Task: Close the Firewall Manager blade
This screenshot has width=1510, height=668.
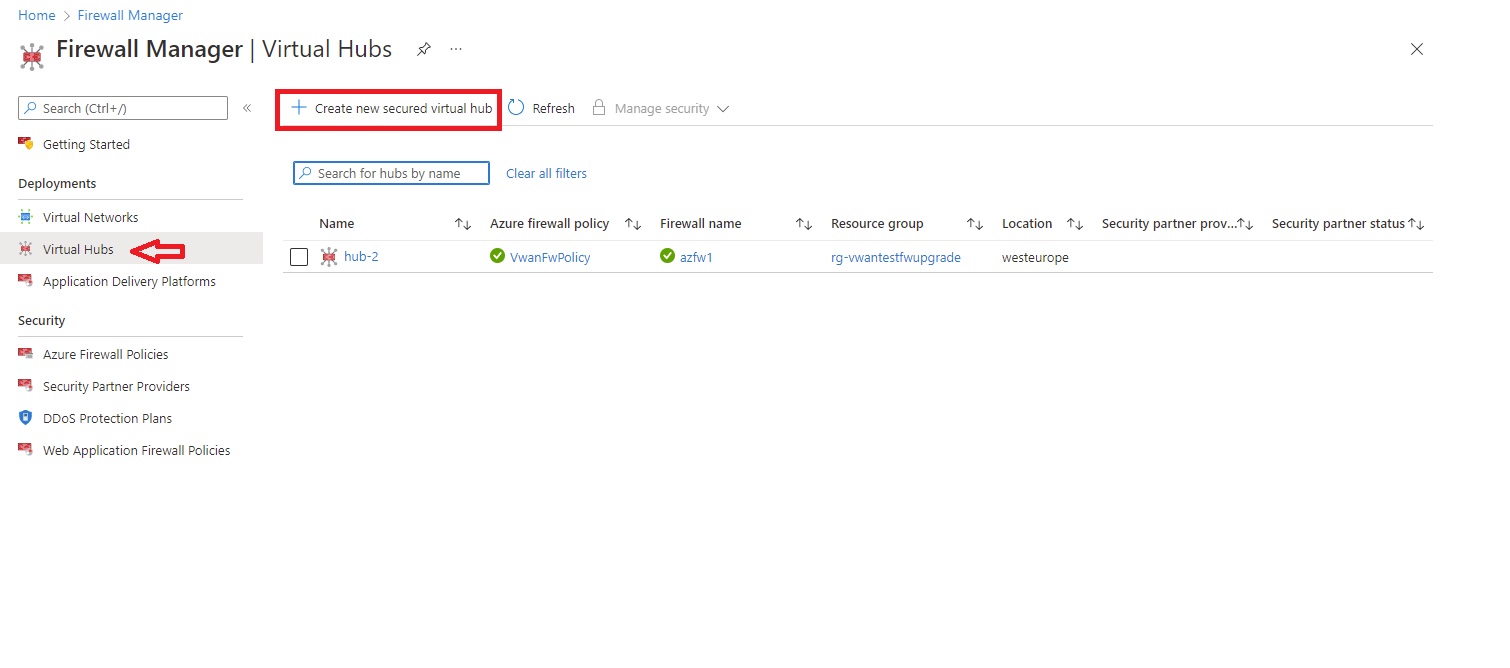Action: tap(1416, 49)
